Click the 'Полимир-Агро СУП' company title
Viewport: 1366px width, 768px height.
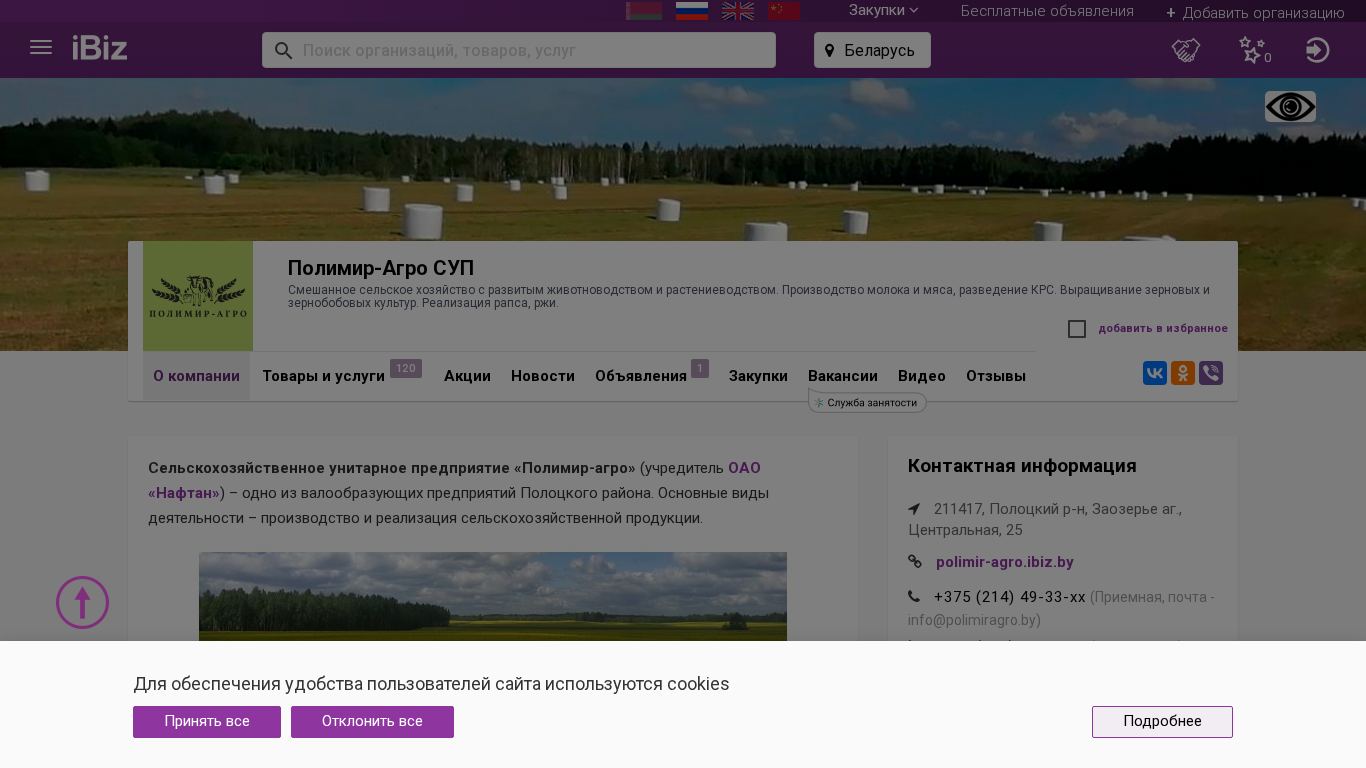tap(381, 268)
